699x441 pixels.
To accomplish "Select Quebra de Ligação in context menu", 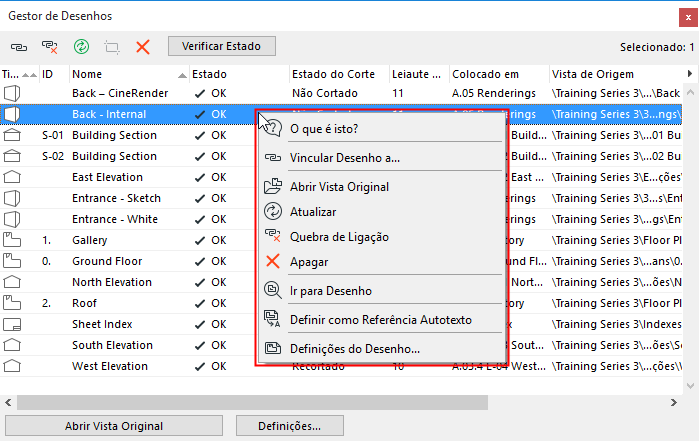I will [339, 237].
